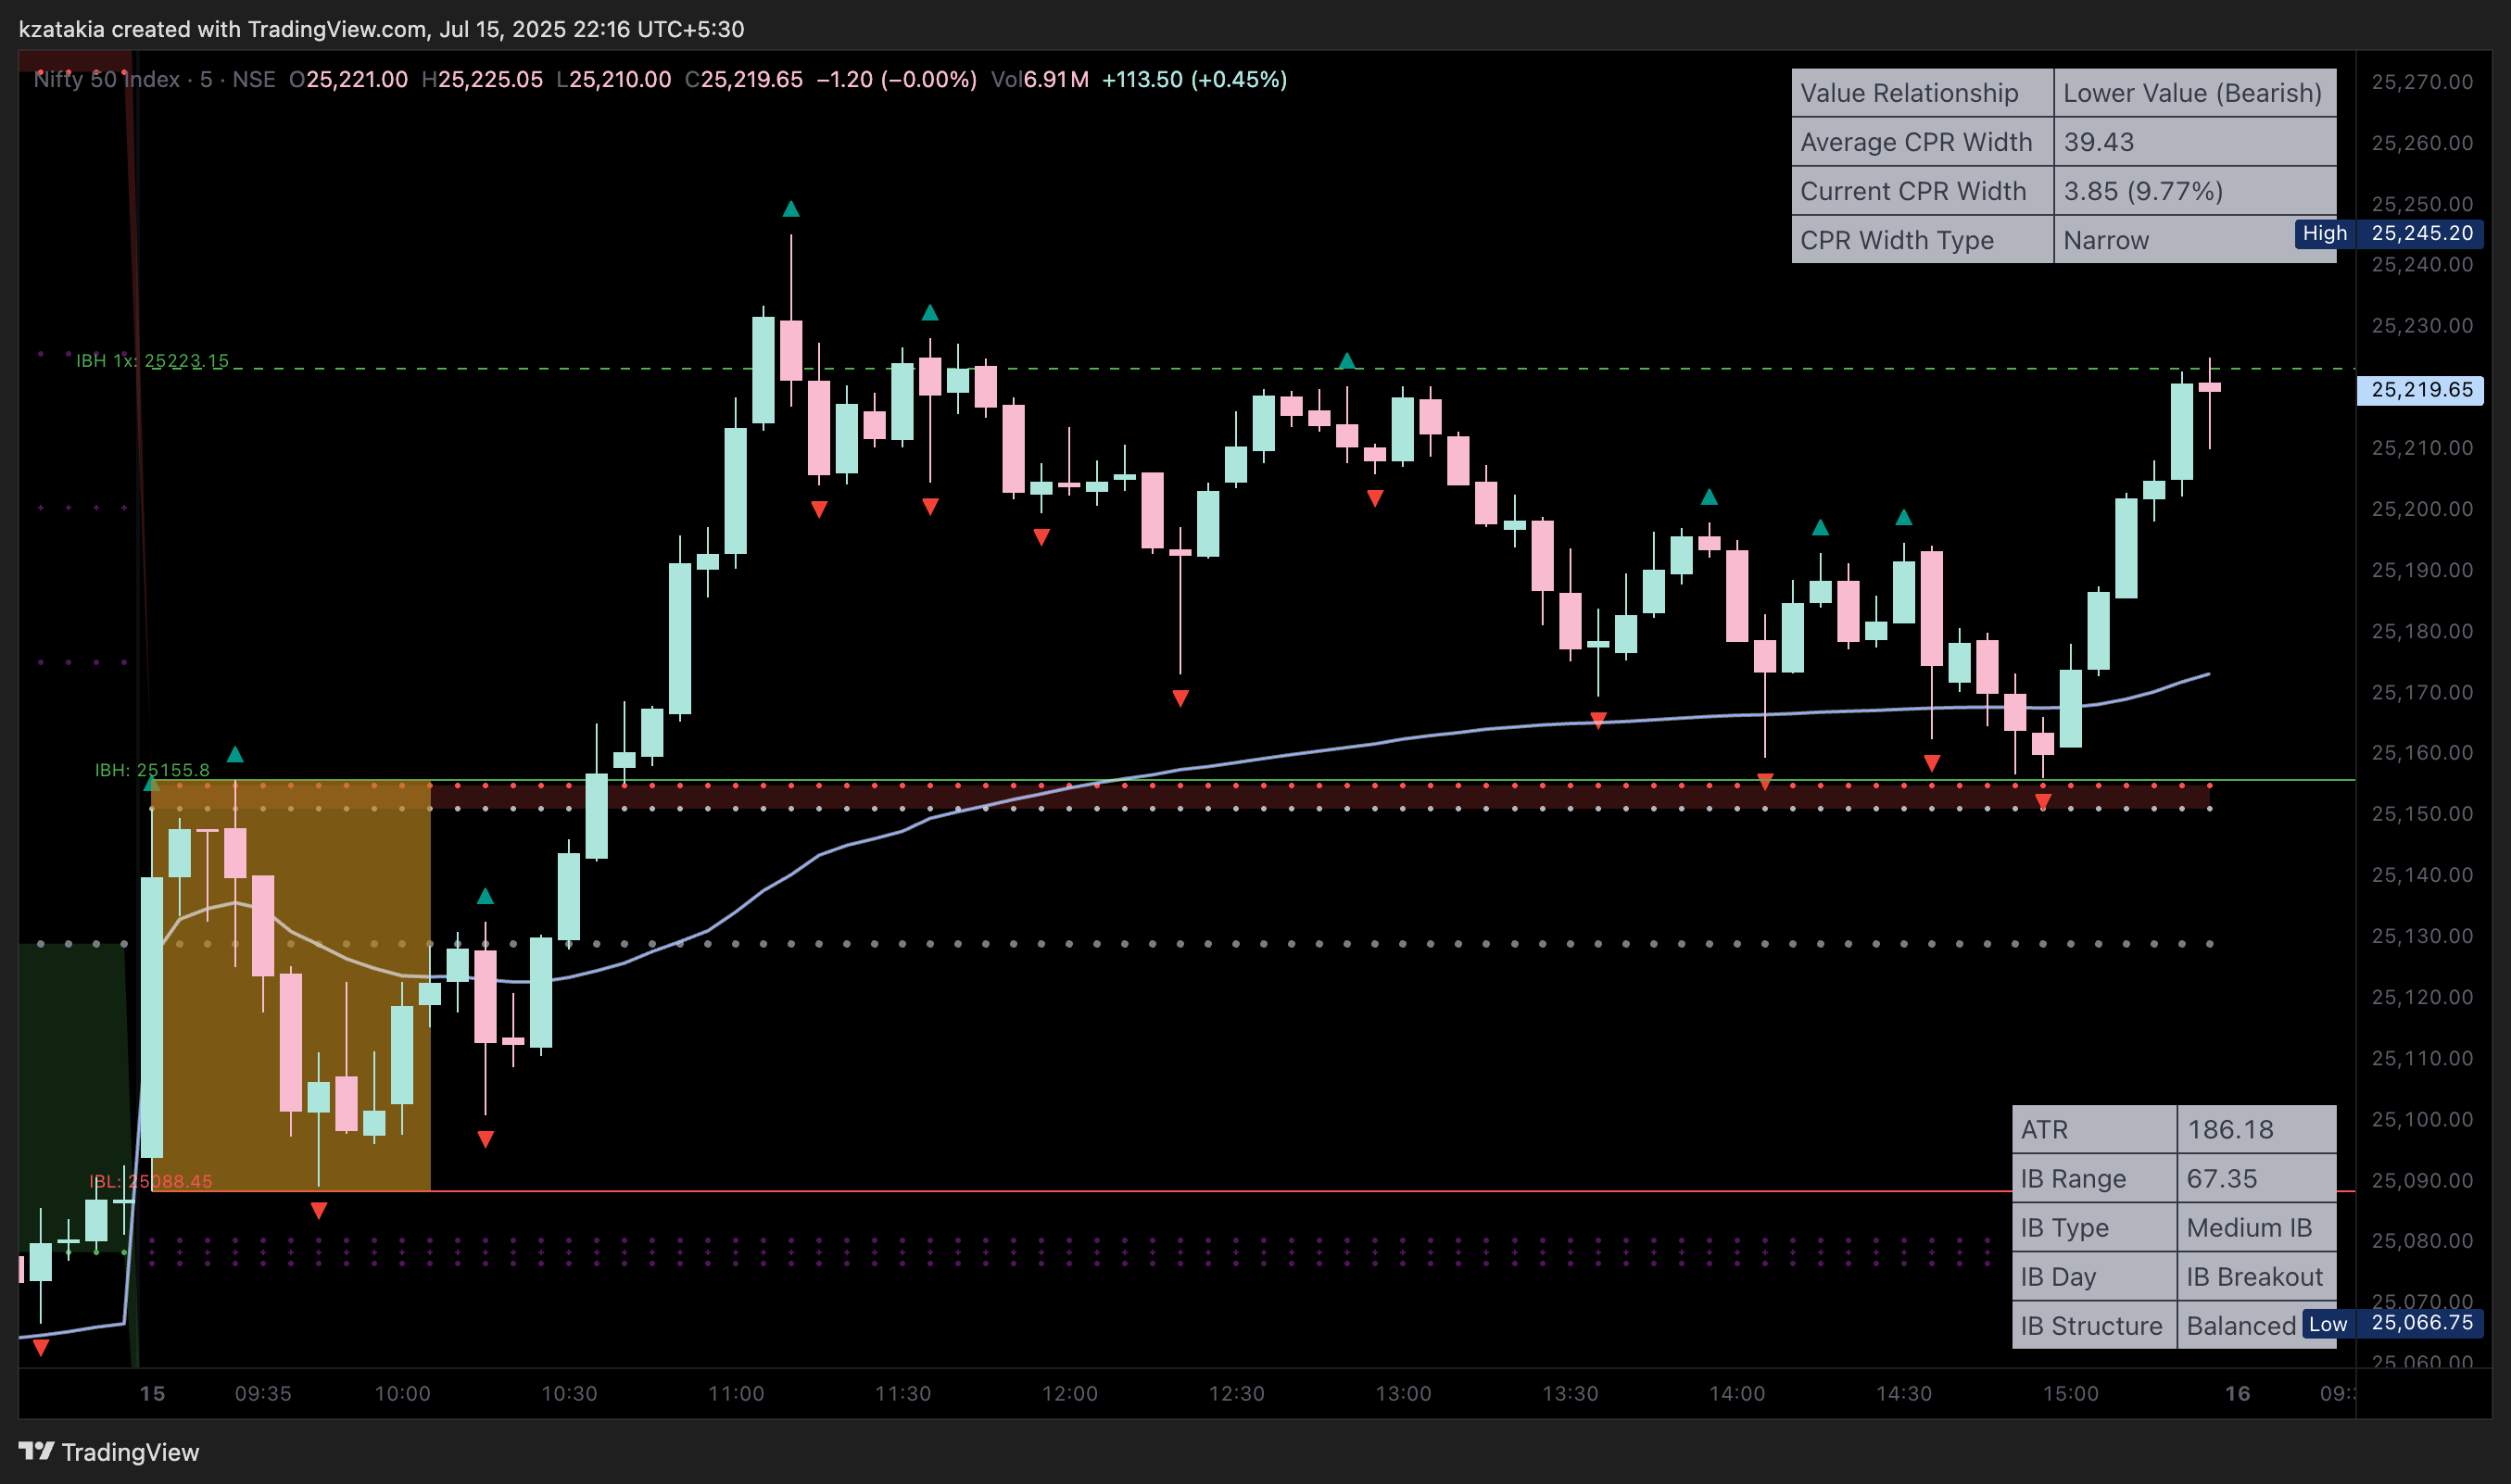Click the 'Medium IB' value
This screenshot has height=1484, width=2511.
(x=2257, y=1227)
